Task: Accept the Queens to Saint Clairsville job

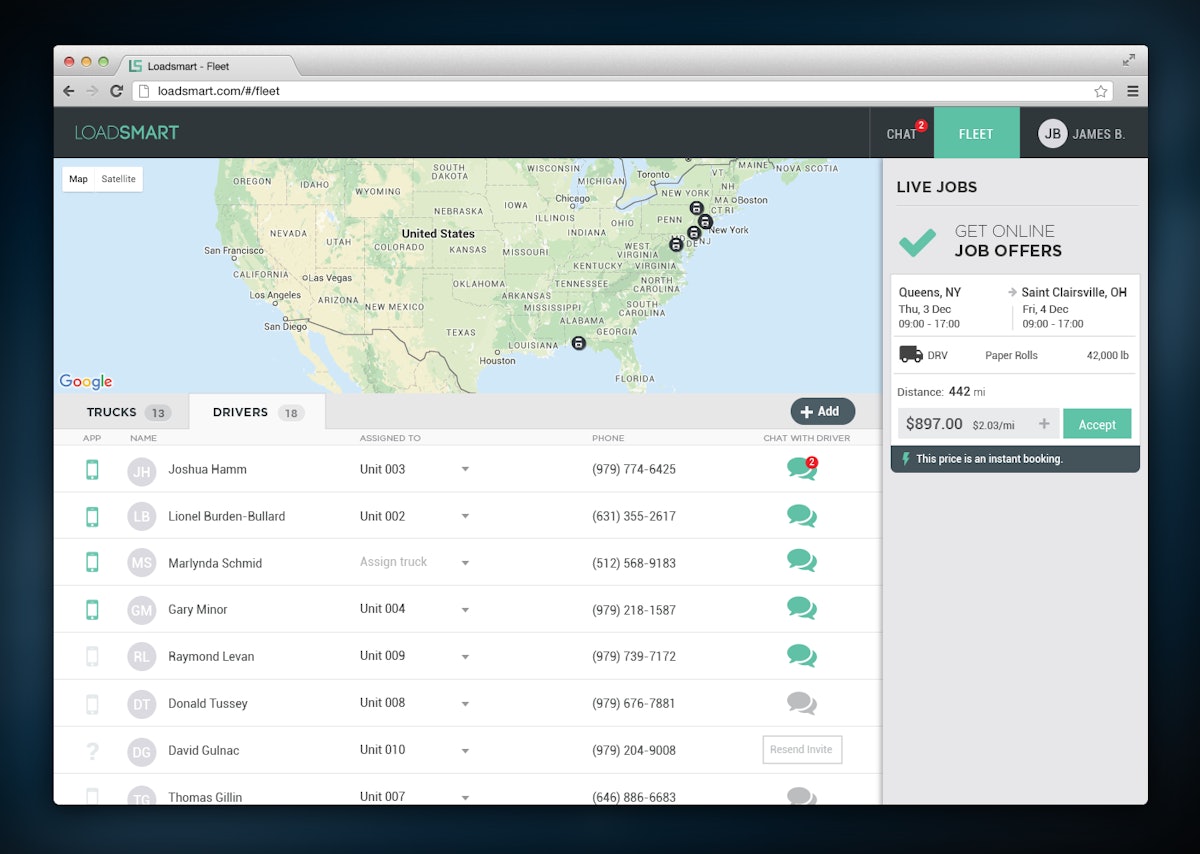Action: [x=1096, y=424]
